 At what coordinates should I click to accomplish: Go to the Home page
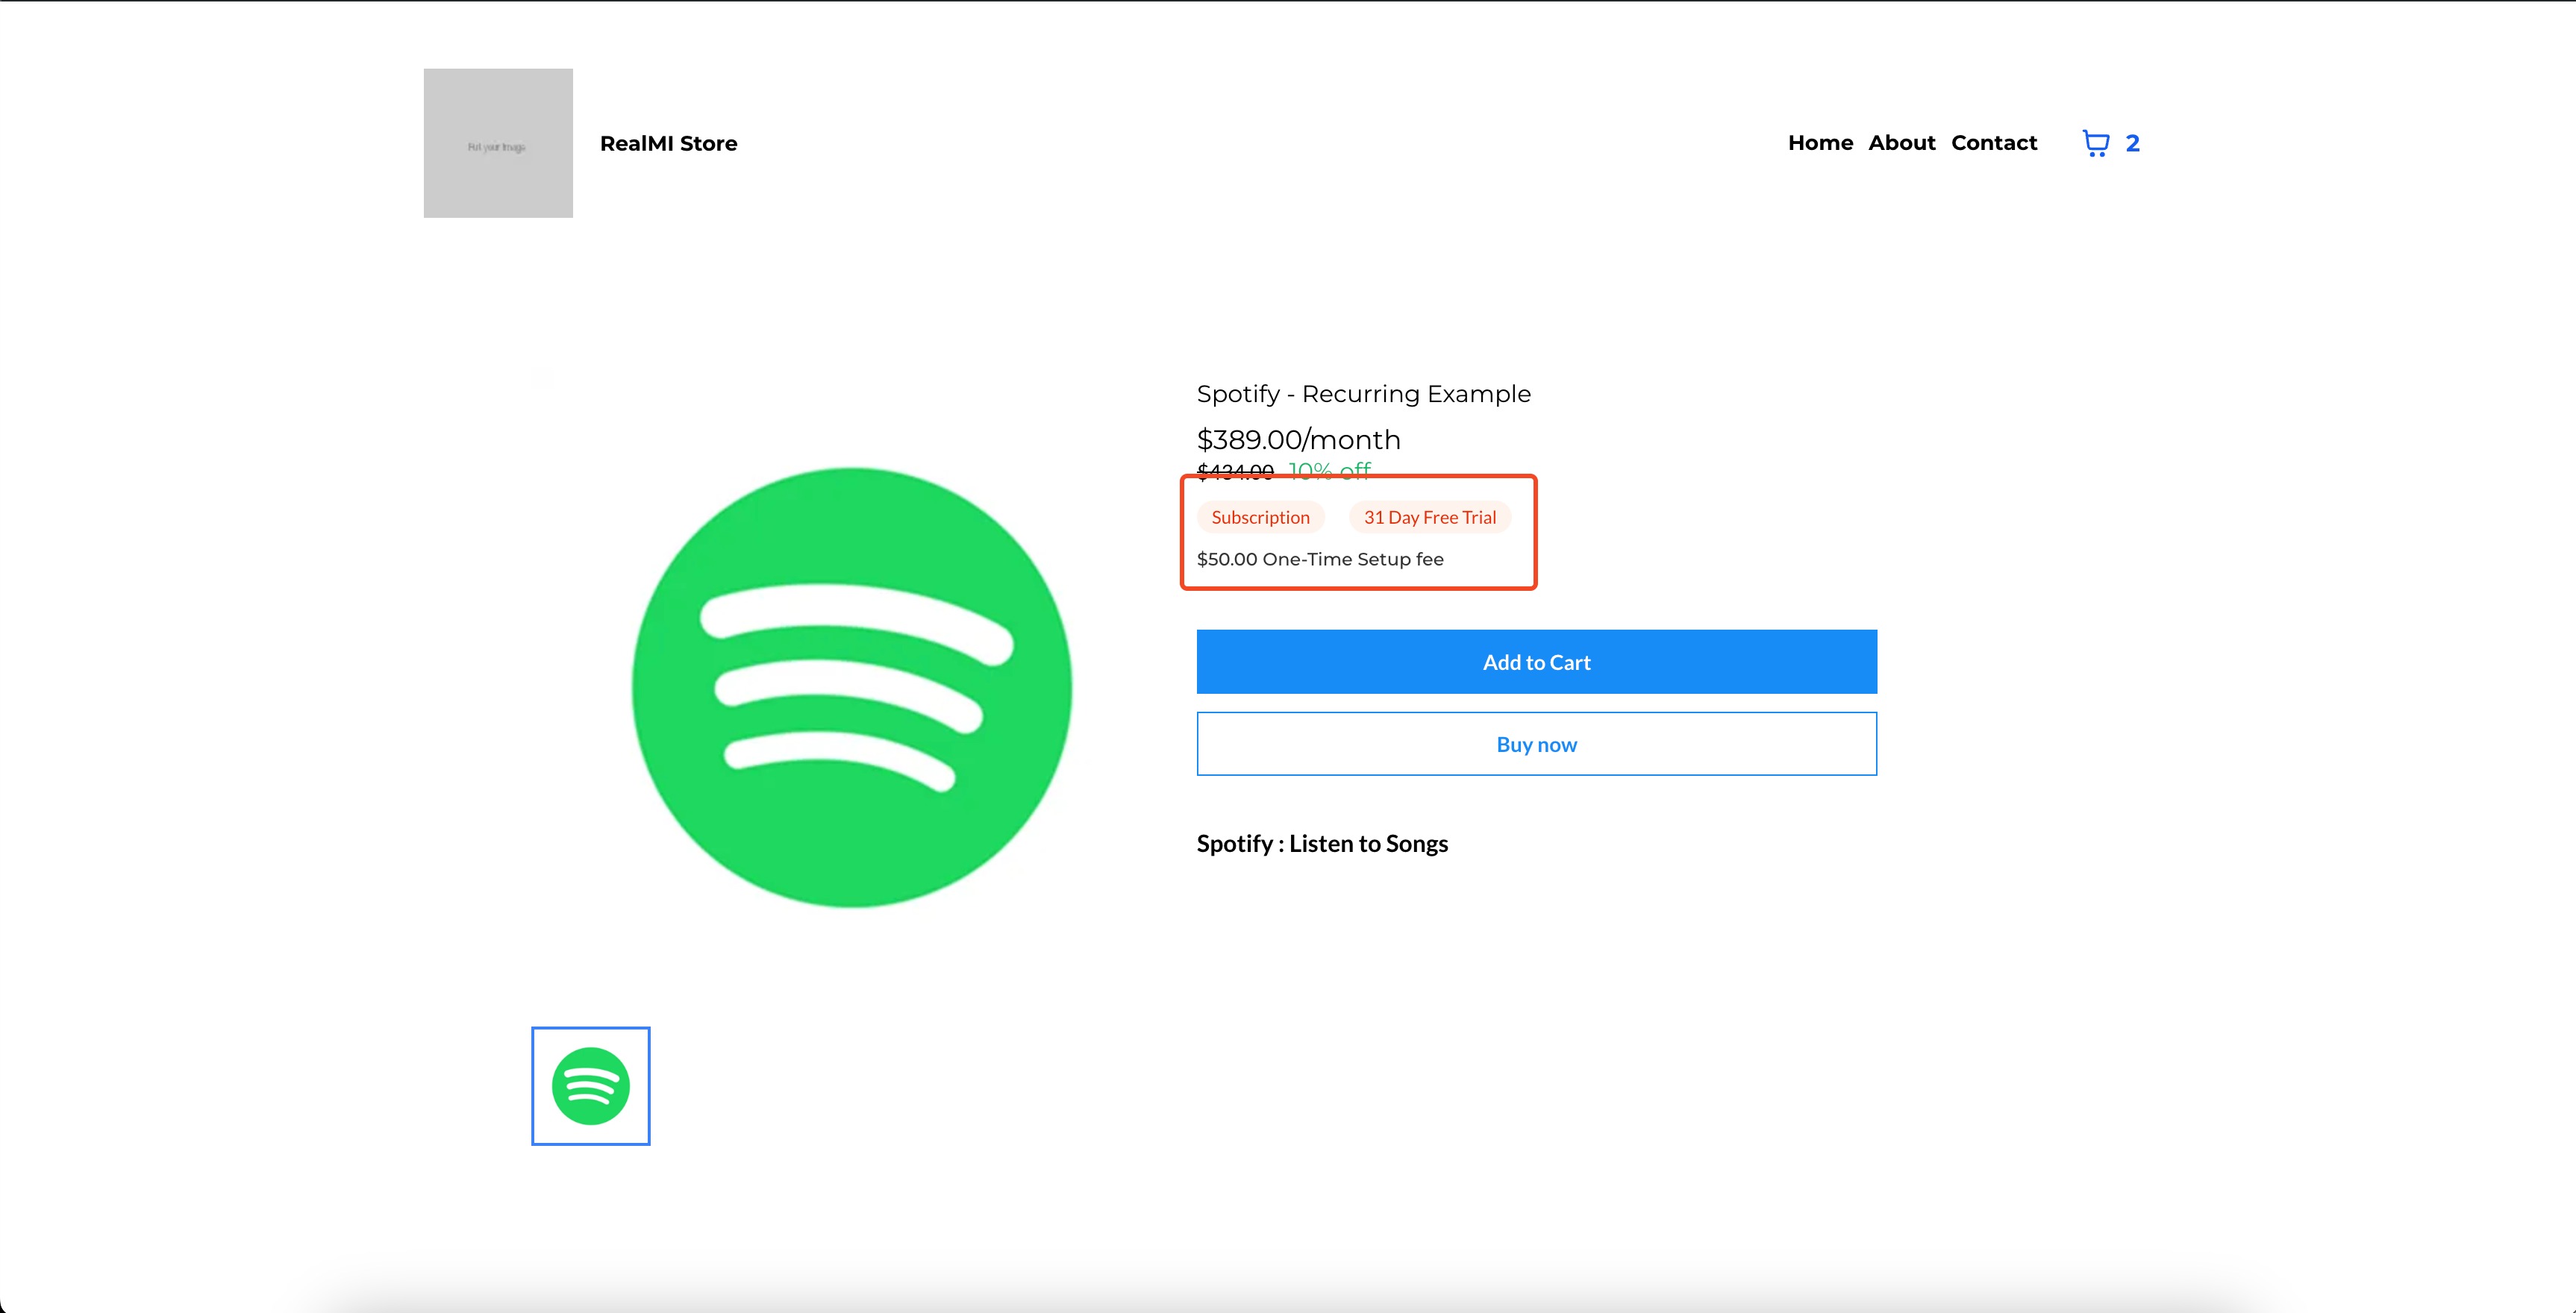1820,143
